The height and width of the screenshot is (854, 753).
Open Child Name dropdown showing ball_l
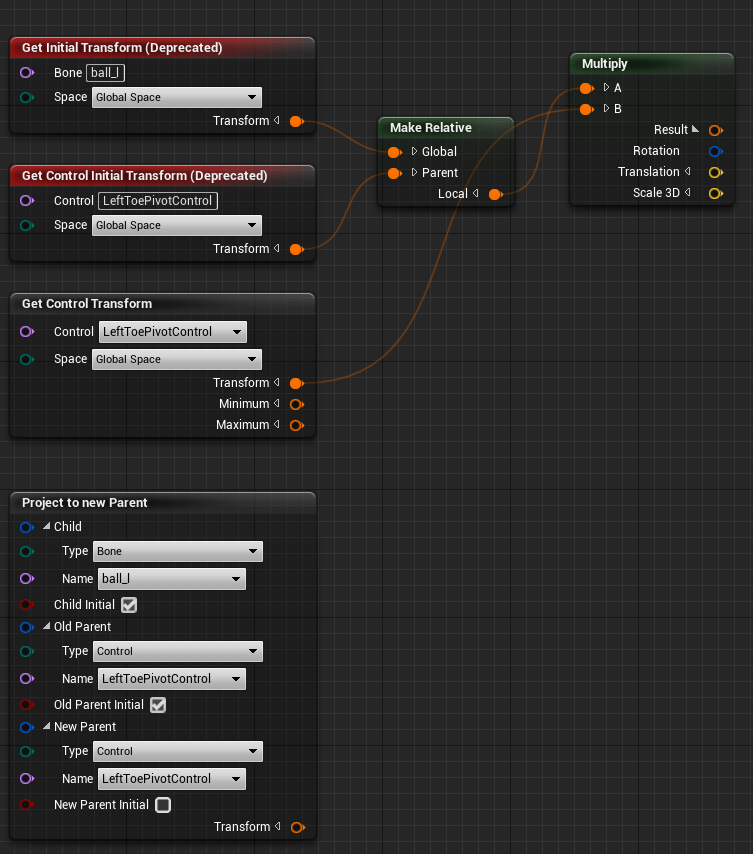[172, 579]
